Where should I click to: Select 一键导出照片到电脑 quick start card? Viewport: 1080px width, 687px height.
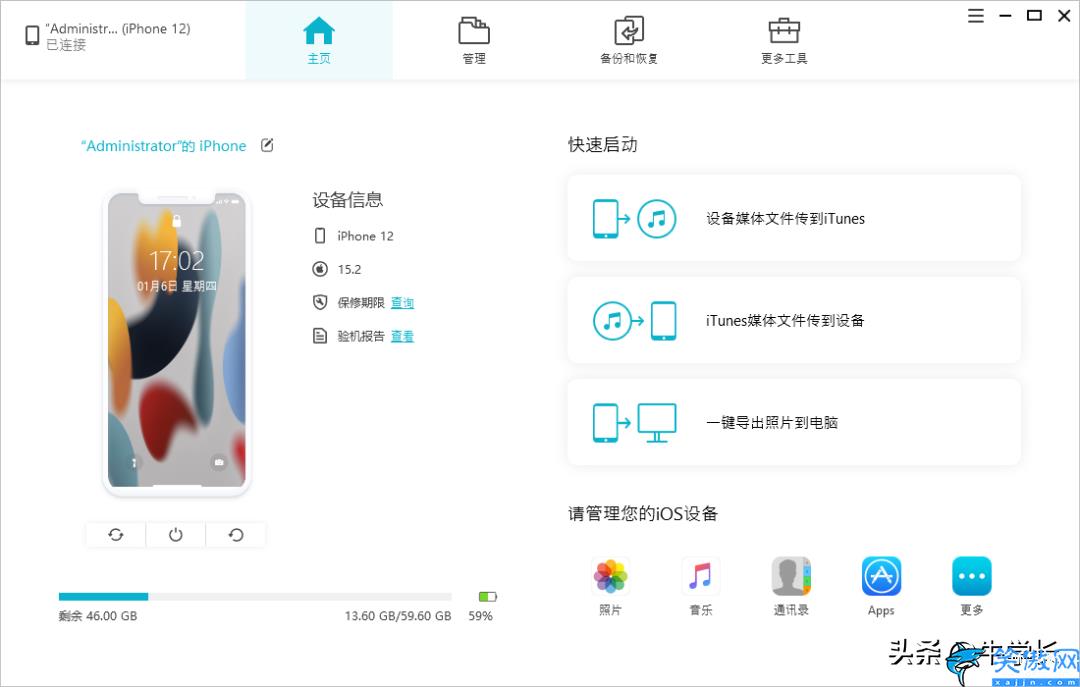pyautogui.click(x=793, y=422)
